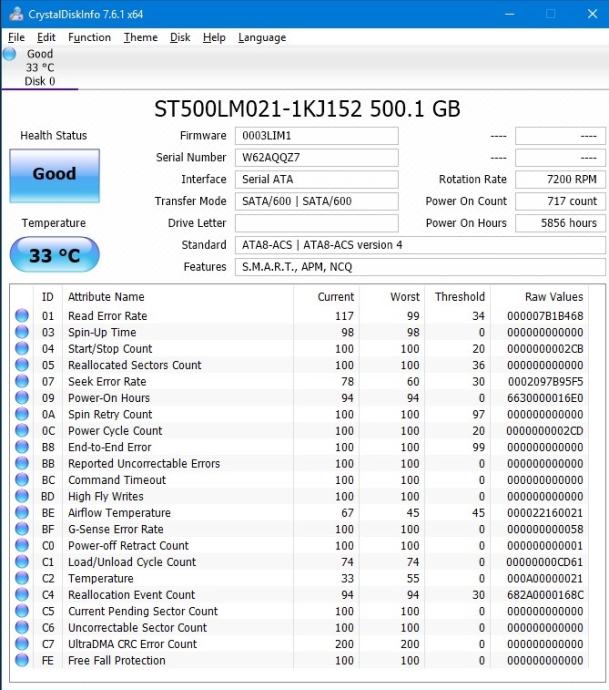Click the Spin-Up Time status orb
The image size is (609, 690).
point(22,332)
